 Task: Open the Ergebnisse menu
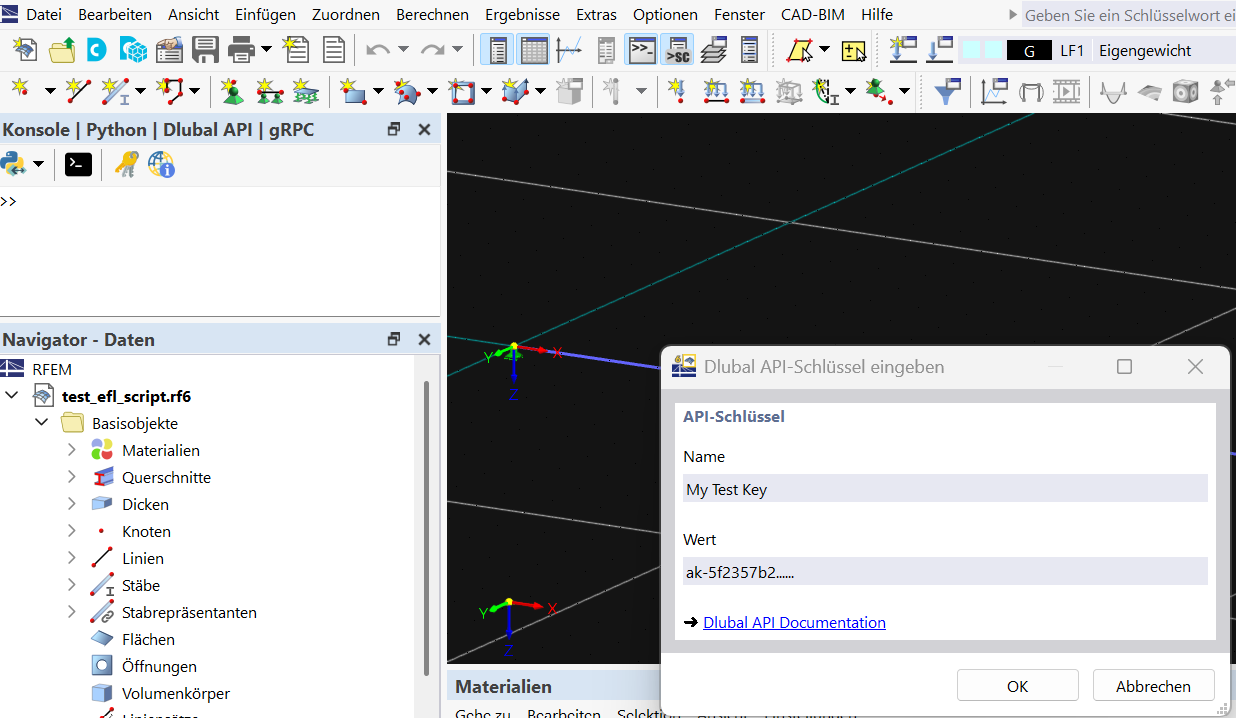click(x=522, y=15)
